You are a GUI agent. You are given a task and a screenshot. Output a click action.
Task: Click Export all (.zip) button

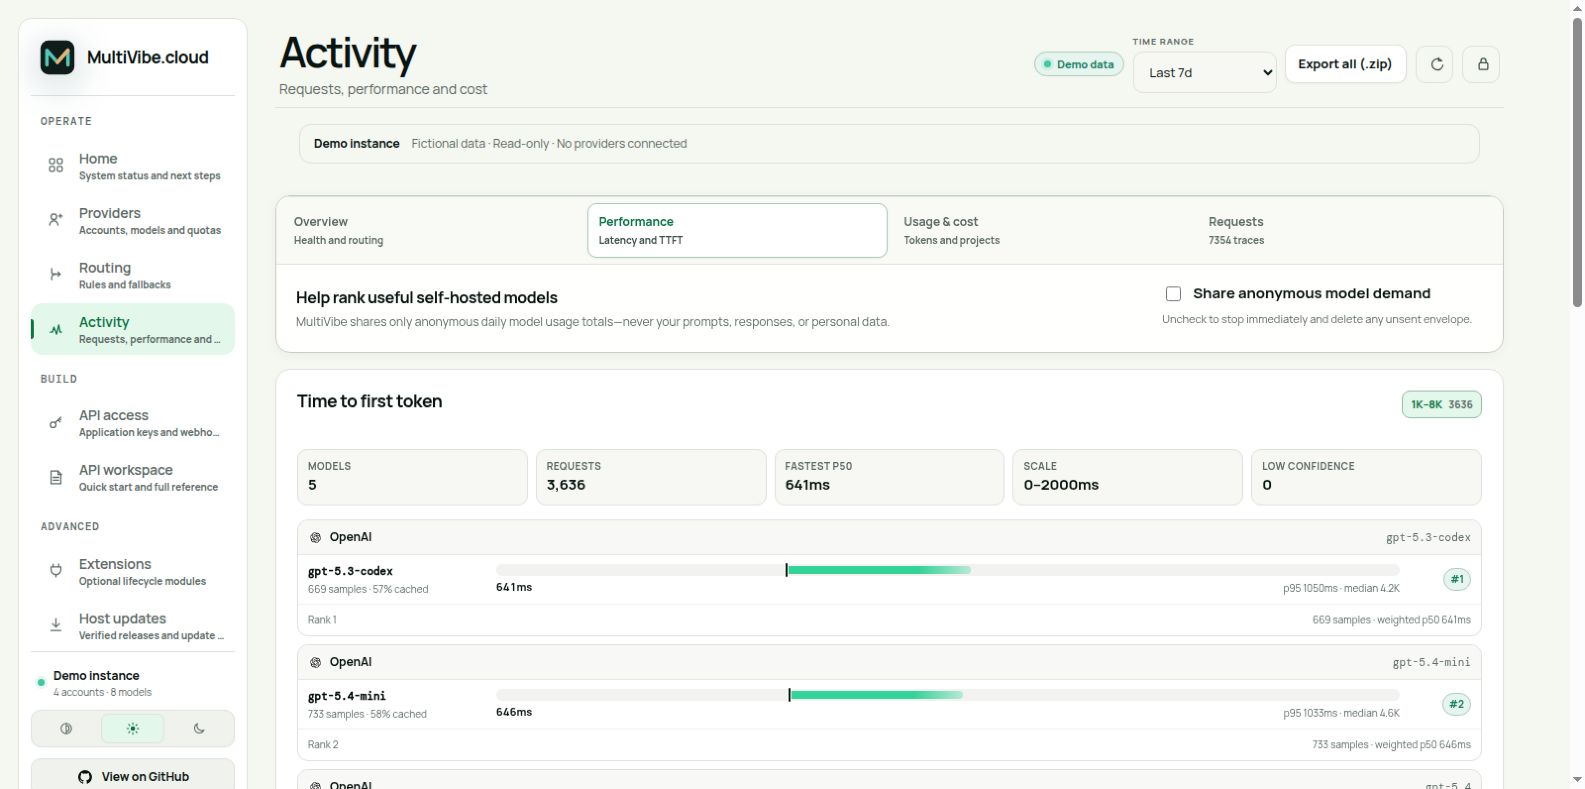pos(1345,64)
